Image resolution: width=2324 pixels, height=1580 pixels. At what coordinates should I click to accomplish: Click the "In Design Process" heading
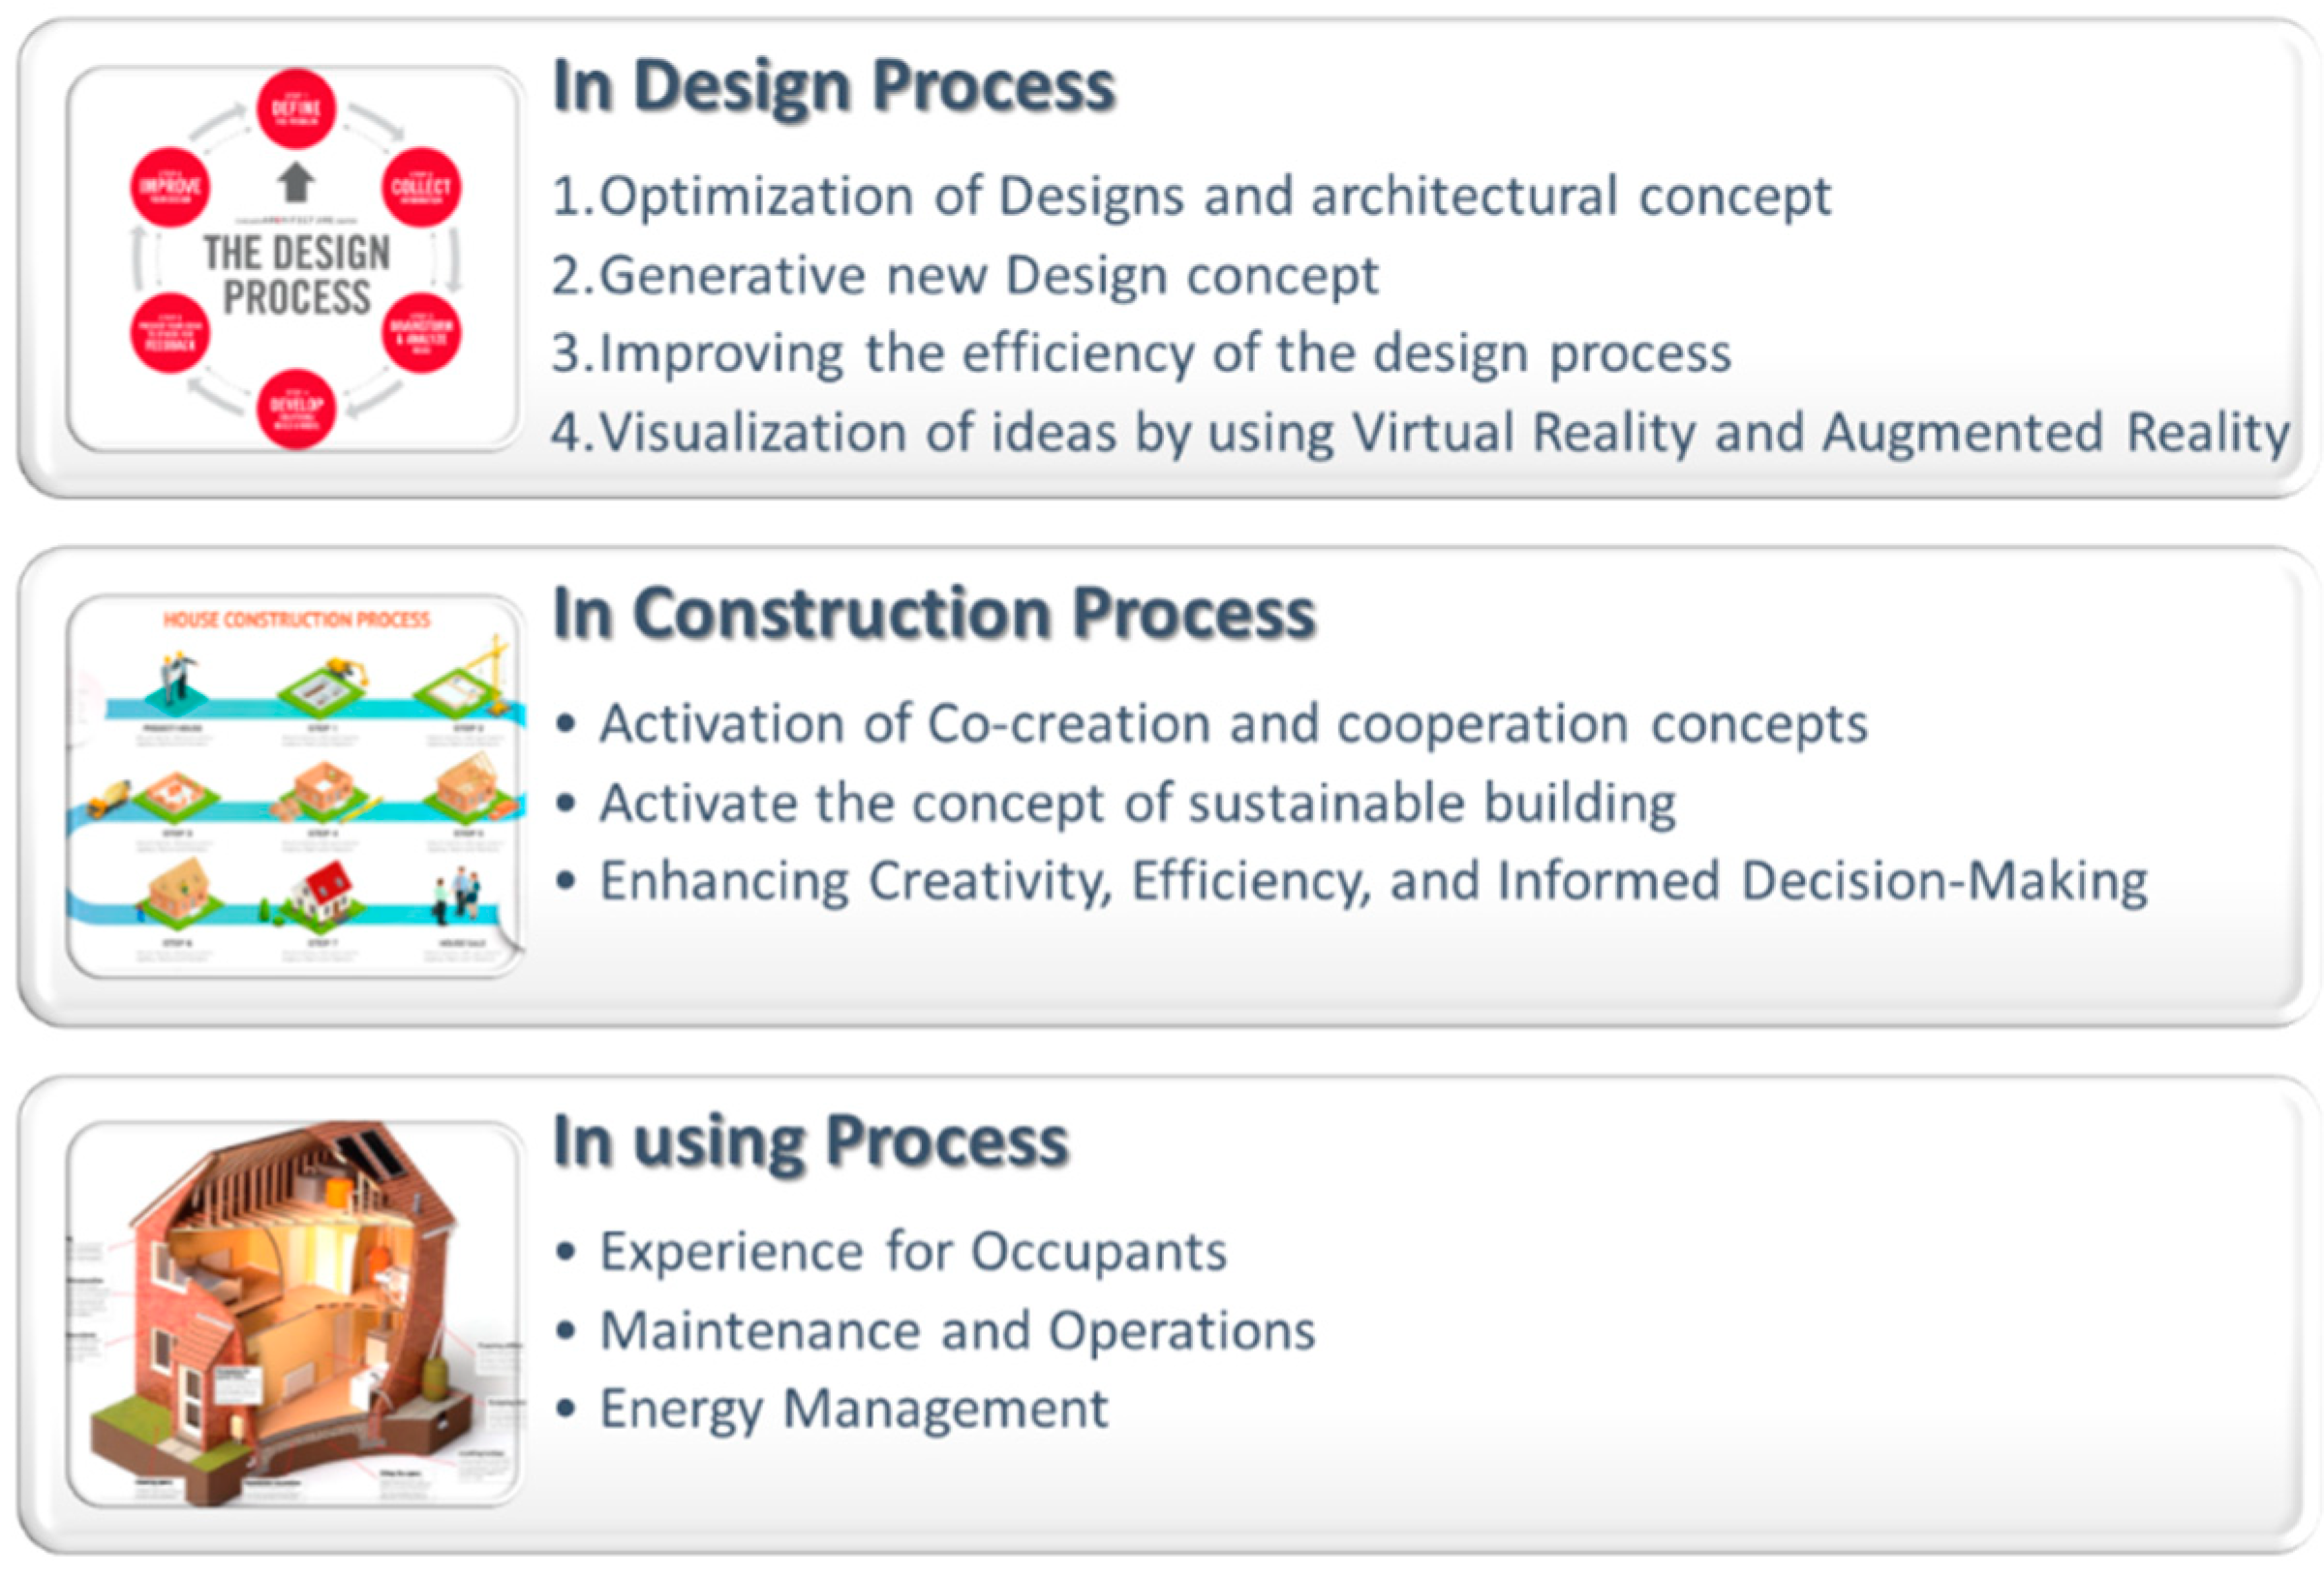point(833,86)
